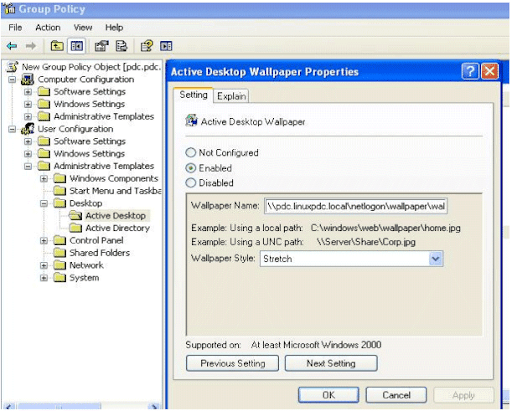Expand the Control Panel tree node

[x=44, y=240]
